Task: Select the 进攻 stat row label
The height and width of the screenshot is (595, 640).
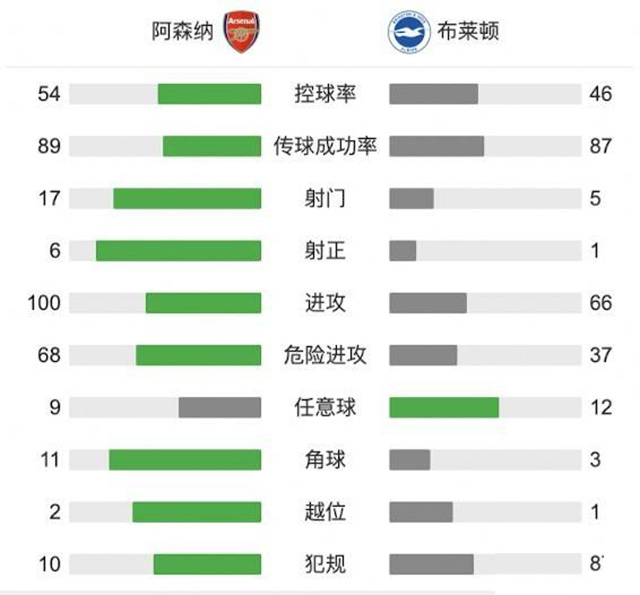Action: [x=325, y=303]
